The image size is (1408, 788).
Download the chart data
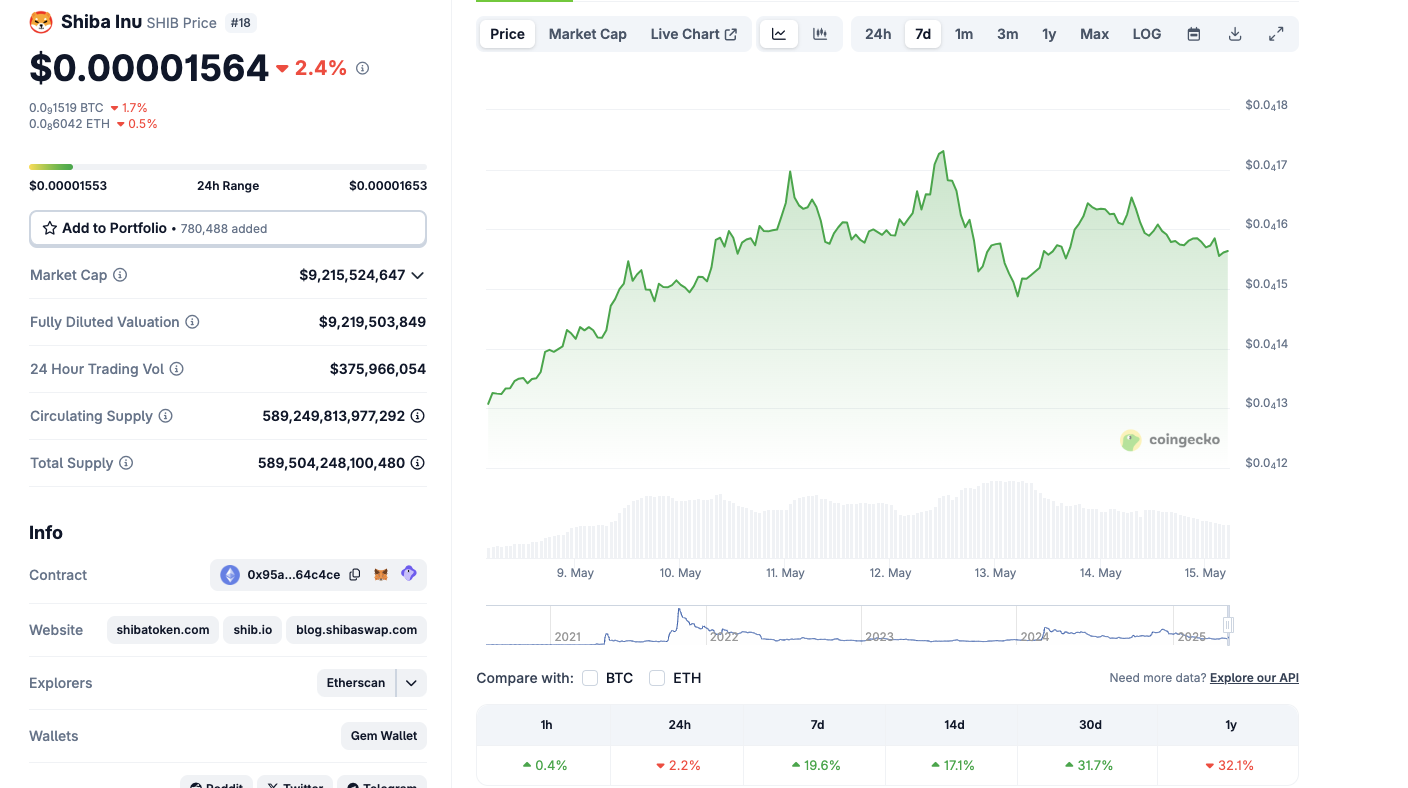[1235, 34]
